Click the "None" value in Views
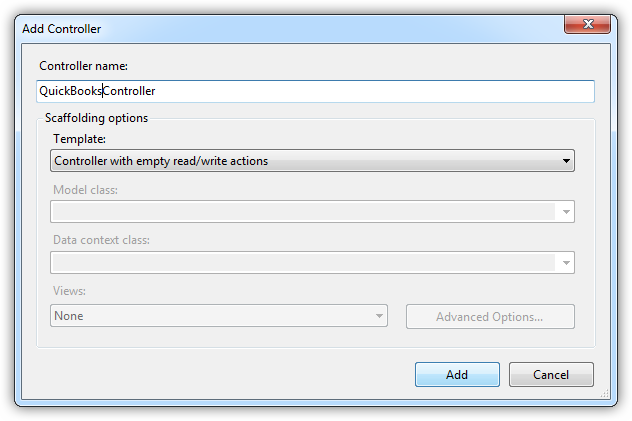 click(x=69, y=316)
